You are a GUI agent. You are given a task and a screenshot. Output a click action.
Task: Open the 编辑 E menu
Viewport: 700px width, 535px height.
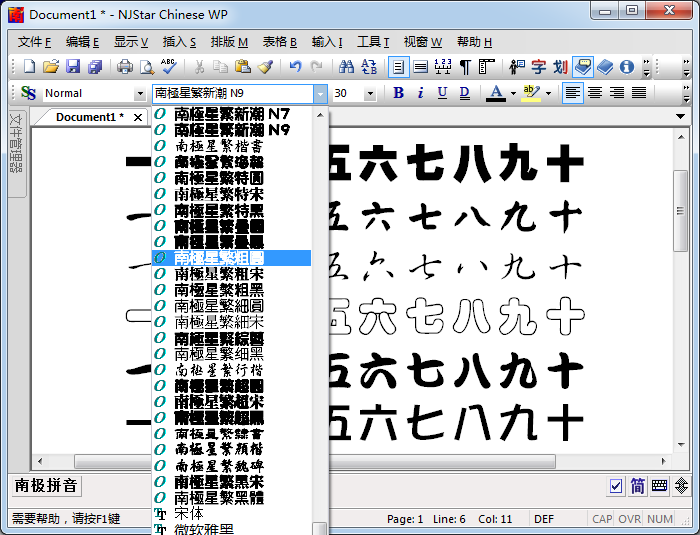[82, 42]
